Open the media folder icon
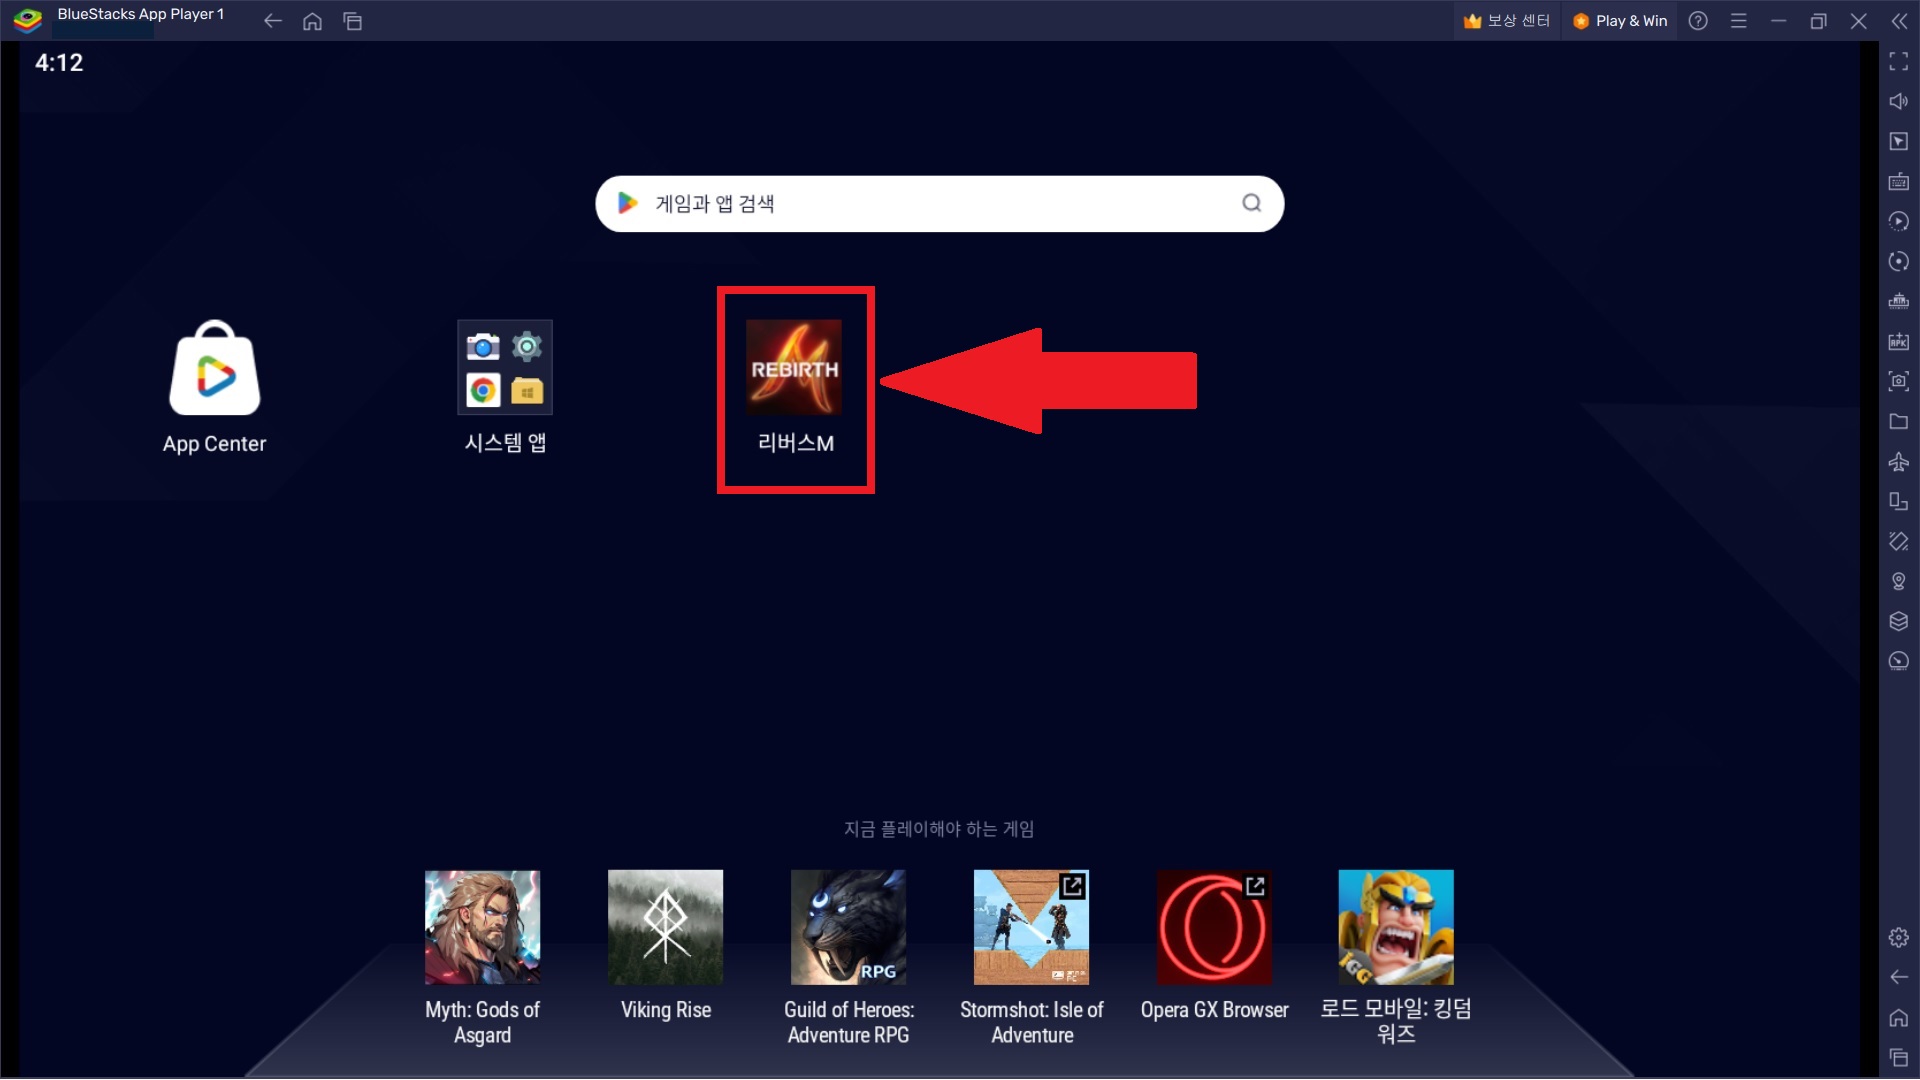This screenshot has width=1920, height=1080. coord(1899,422)
